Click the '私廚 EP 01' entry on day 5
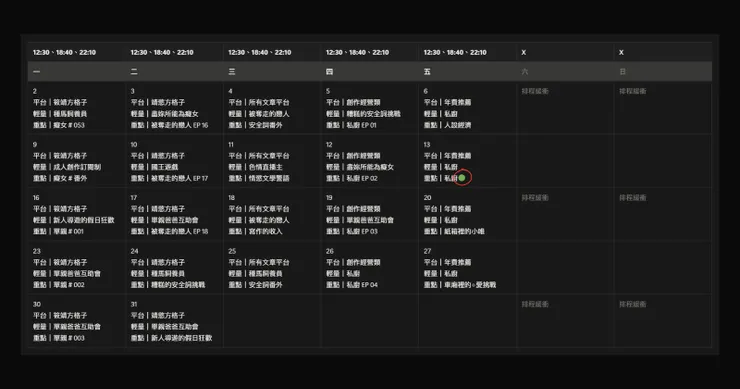740x389 pixels. (x=361, y=125)
